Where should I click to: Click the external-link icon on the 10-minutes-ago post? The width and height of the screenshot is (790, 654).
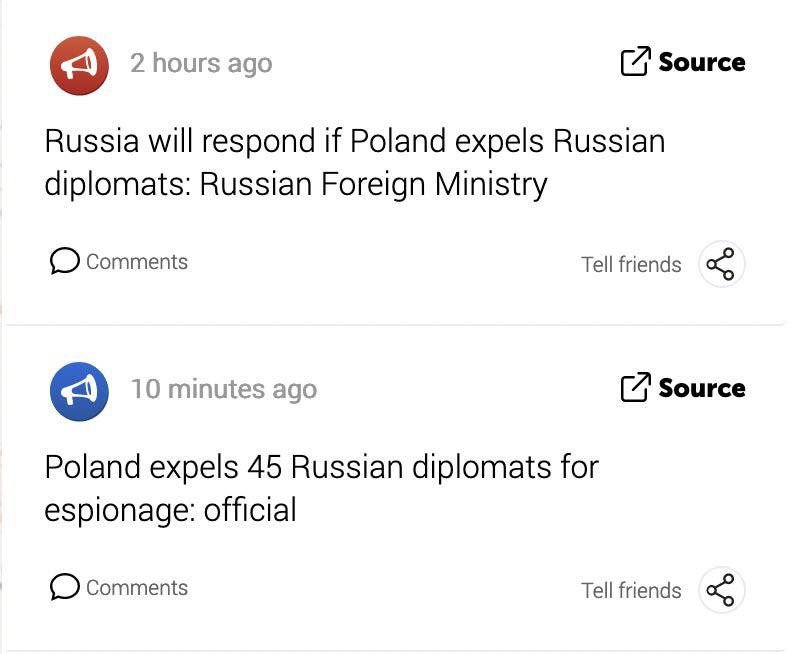[635, 388]
